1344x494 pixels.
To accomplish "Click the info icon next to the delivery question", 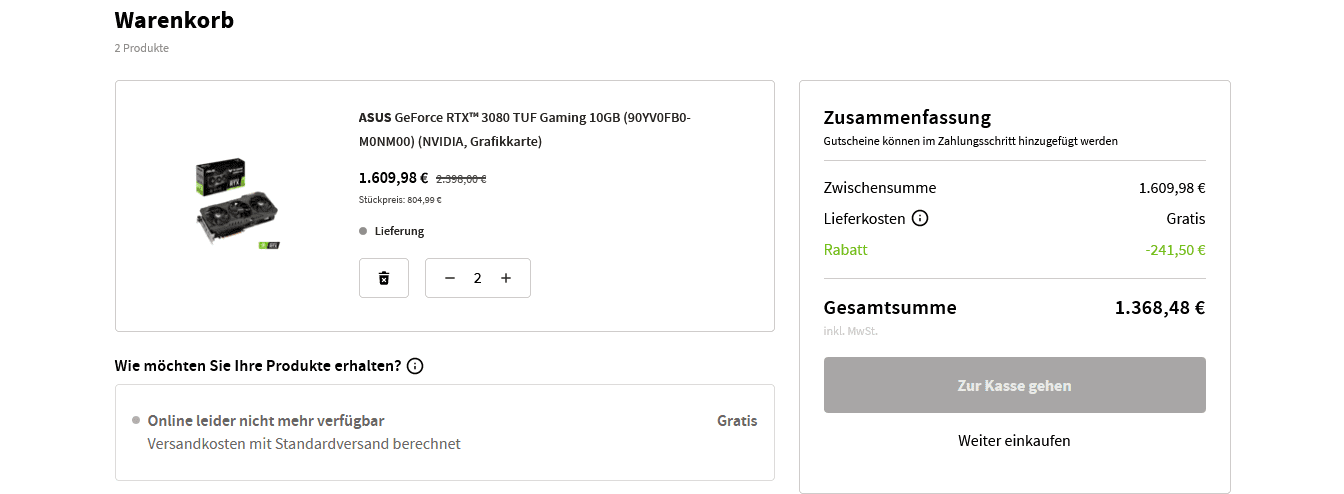I will (415, 366).
